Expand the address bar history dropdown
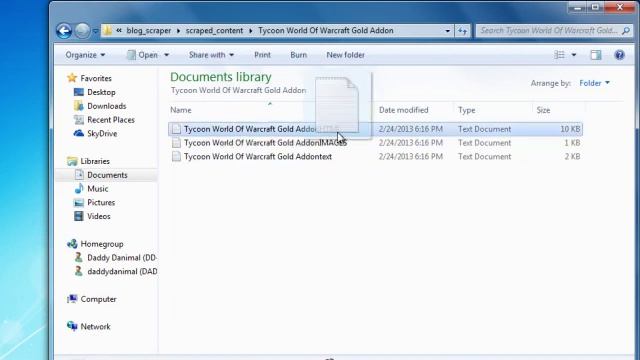 click(447, 31)
